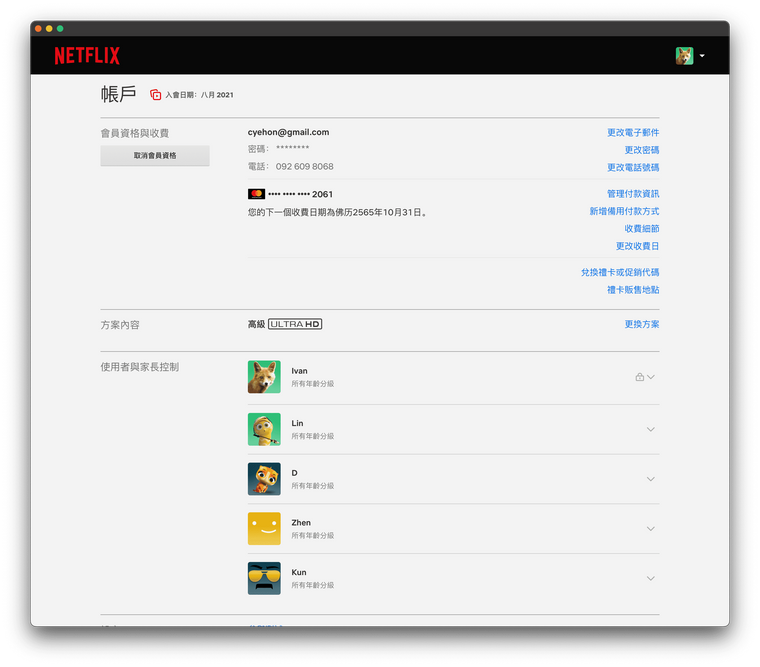Screen dimensions: 760x667
Task: Click the yellow macOS minimize window button
Action: click(49, 29)
